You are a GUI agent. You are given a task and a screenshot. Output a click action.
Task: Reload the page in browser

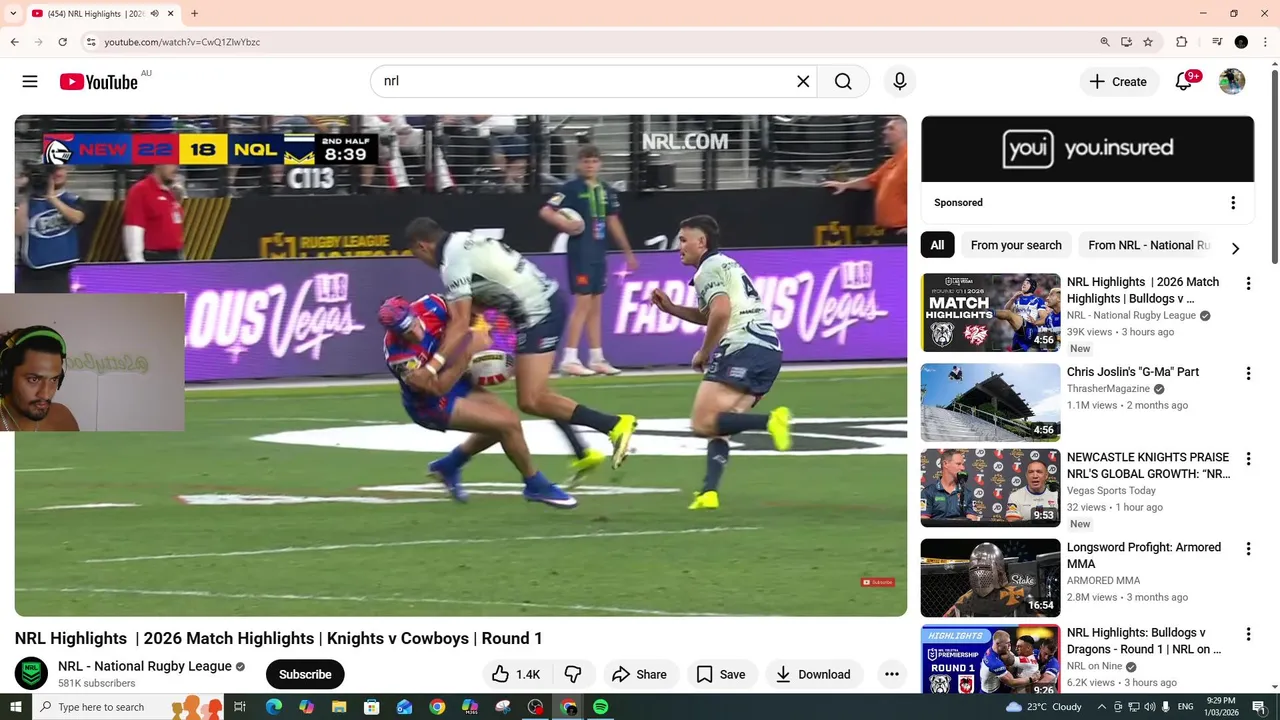tap(62, 42)
